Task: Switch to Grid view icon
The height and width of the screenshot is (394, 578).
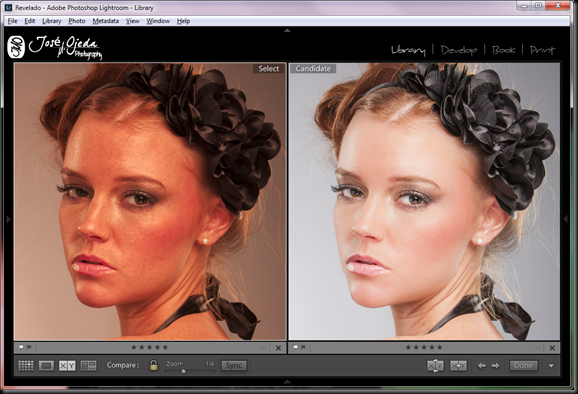Action: 26,366
